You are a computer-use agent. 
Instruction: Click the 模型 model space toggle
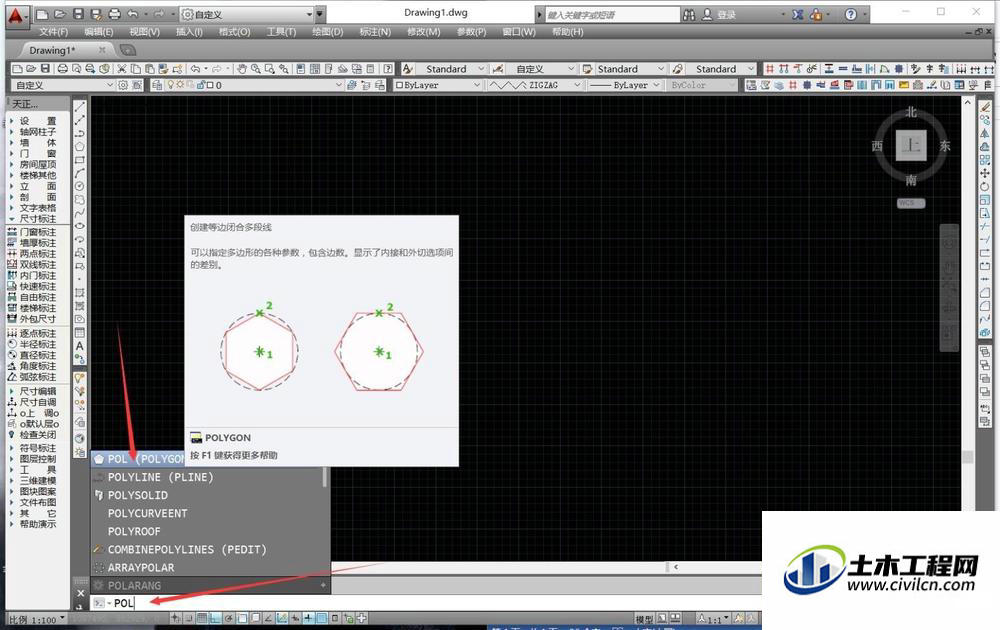click(643, 619)
